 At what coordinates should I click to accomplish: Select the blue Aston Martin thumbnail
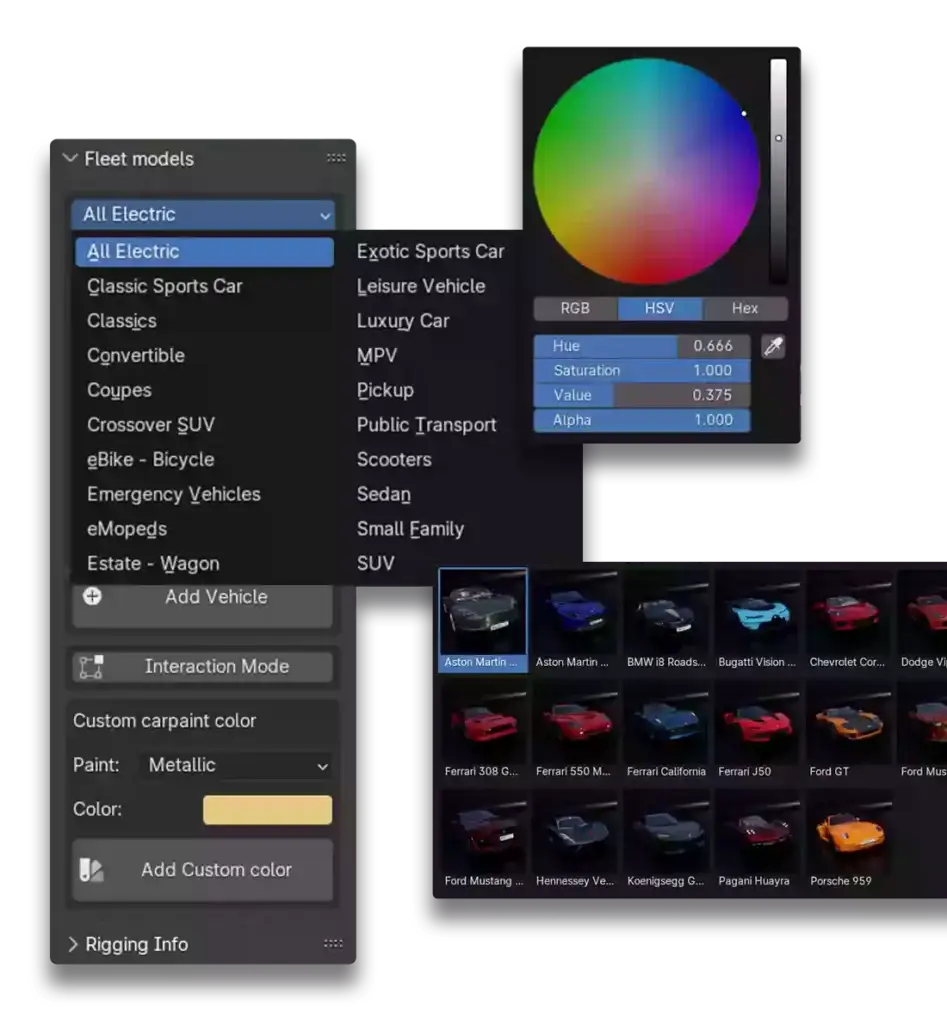coord(574,619)
